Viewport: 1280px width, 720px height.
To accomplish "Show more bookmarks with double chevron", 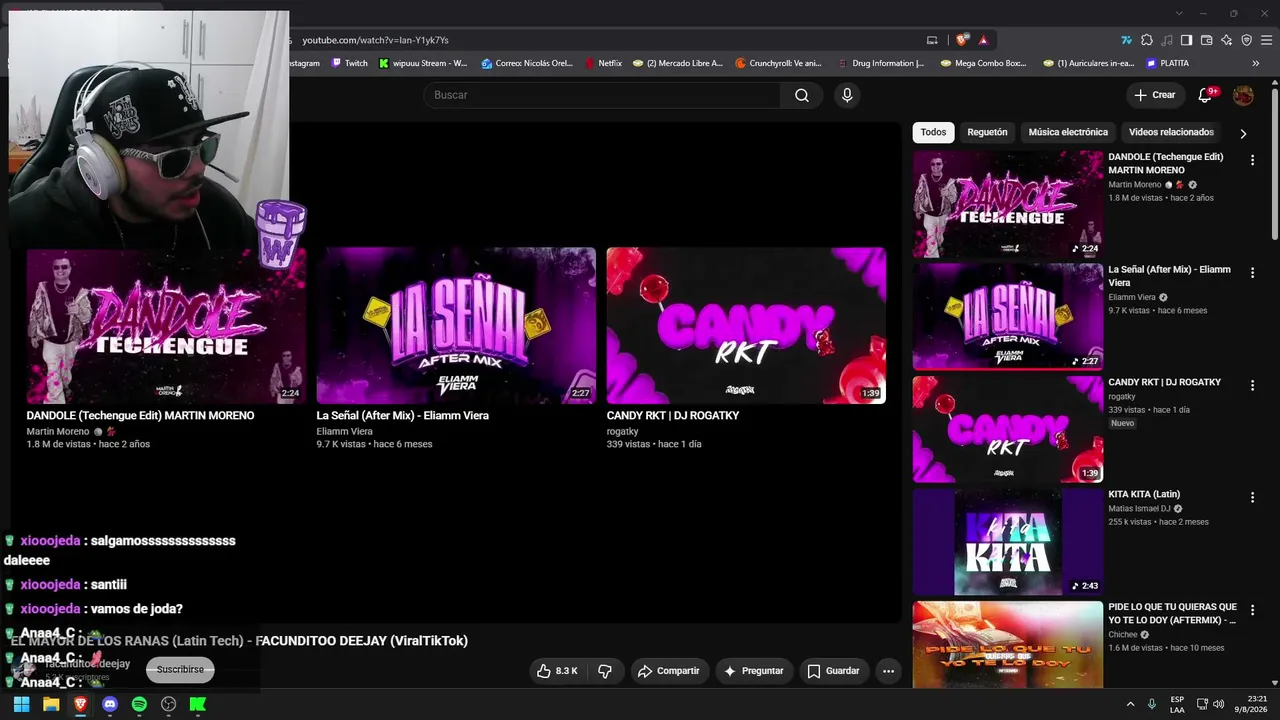I will pyautogui.click(x=1257, y=63).
